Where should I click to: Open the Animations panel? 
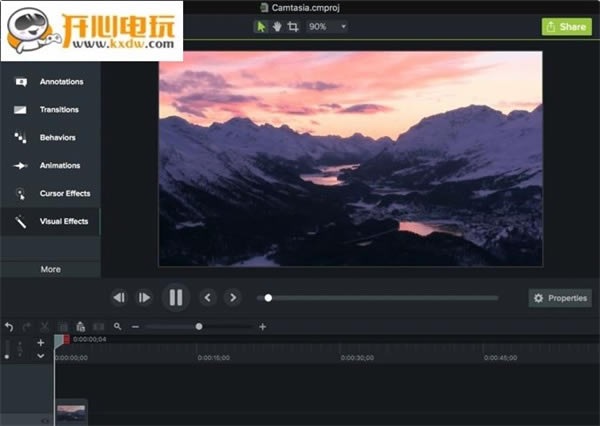coord(51,166)
